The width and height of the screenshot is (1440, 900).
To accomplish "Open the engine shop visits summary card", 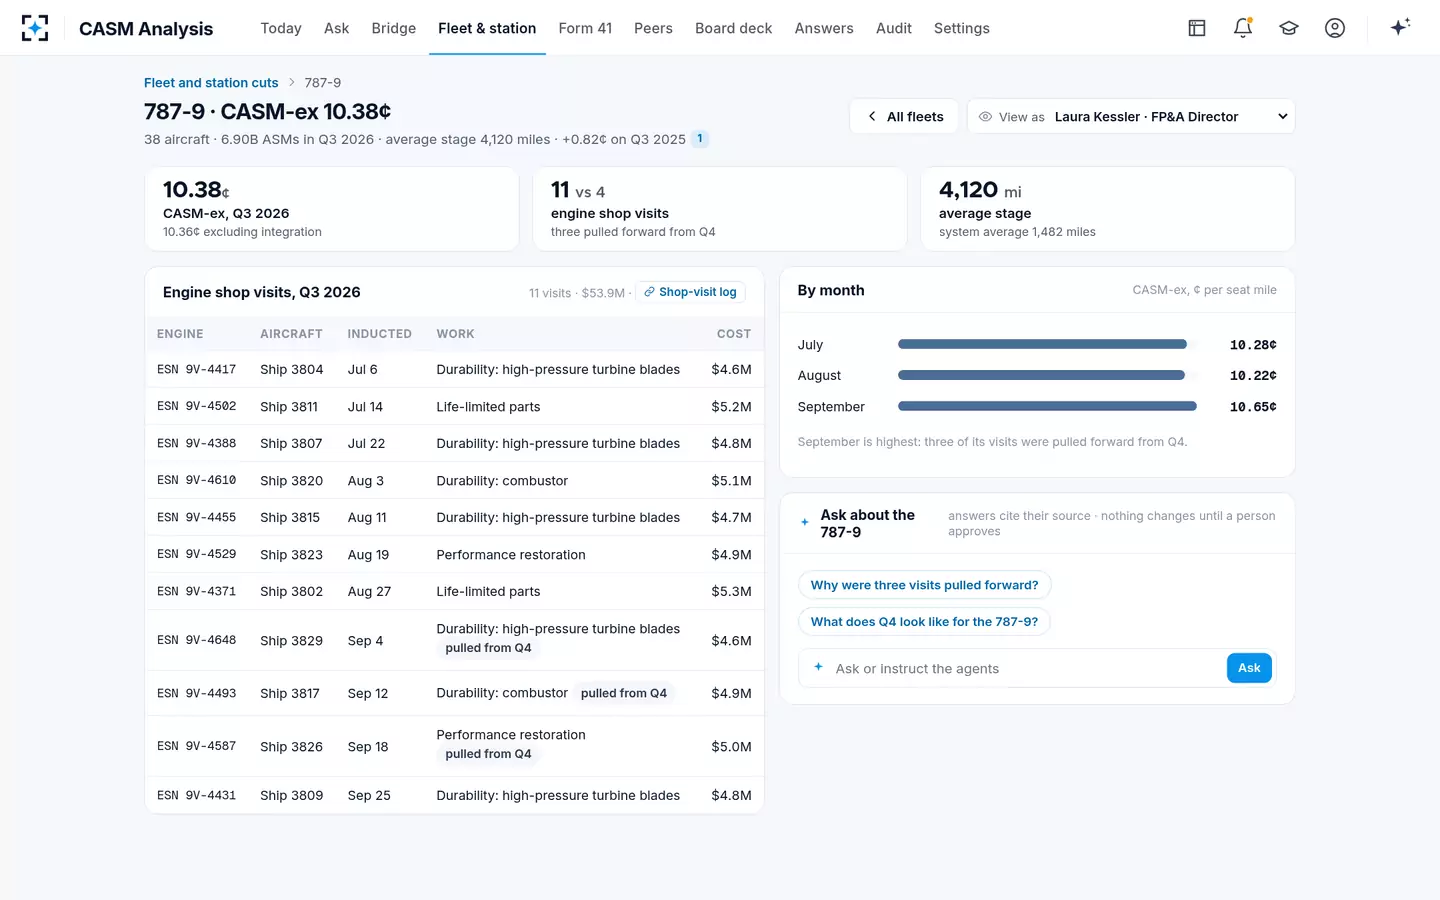I will click(720, 209).
